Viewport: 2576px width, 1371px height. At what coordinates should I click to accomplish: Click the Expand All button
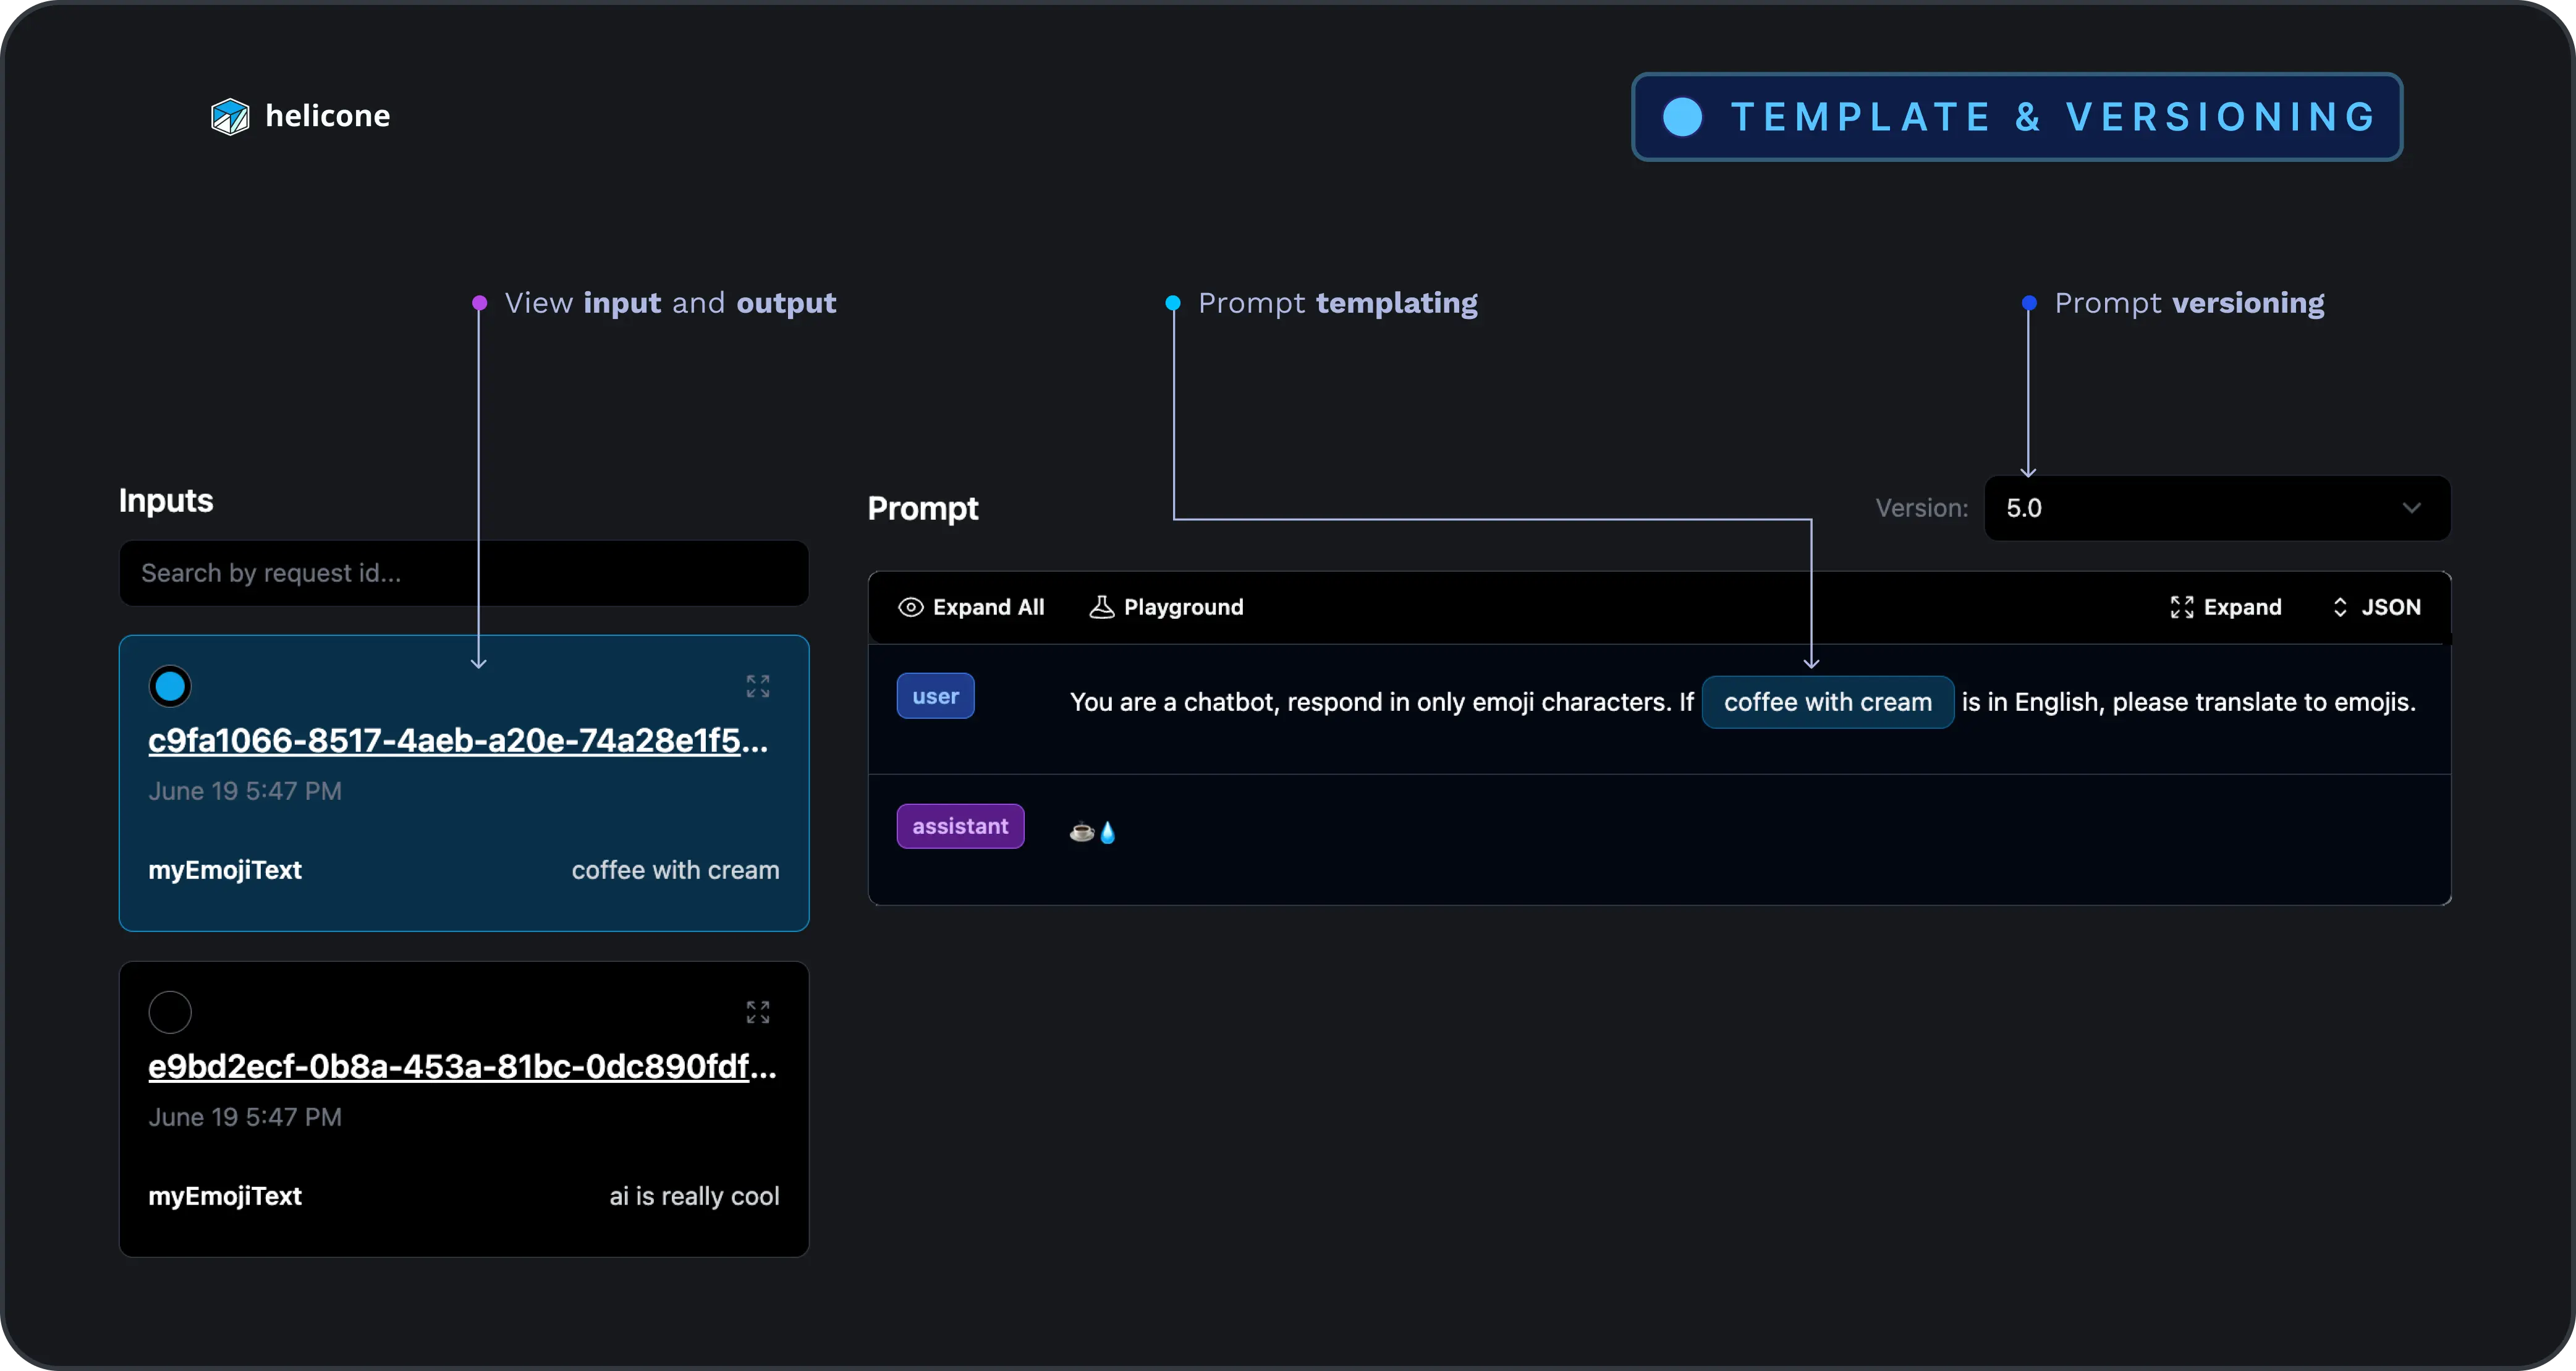(x=971, y=607)
